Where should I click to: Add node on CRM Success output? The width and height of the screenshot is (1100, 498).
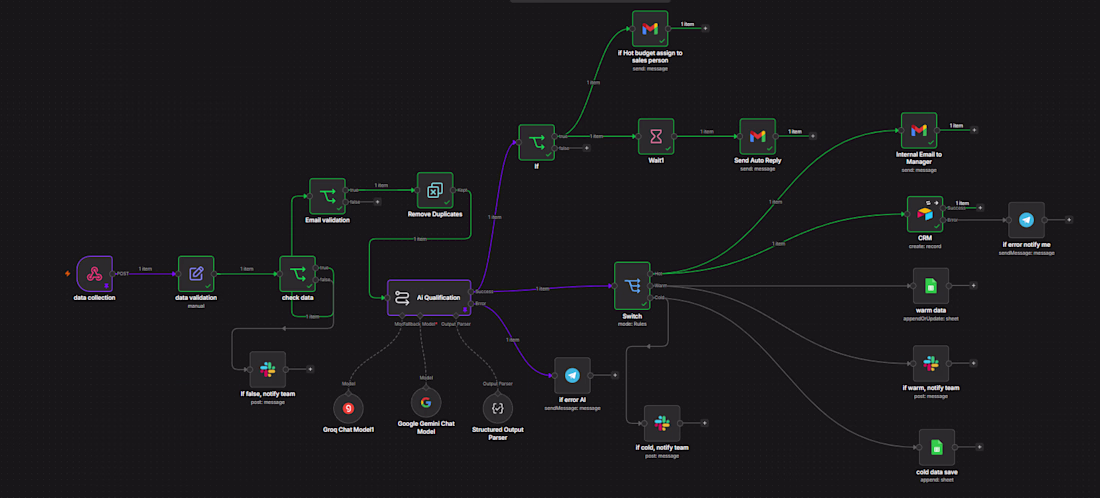pos(980,208)
